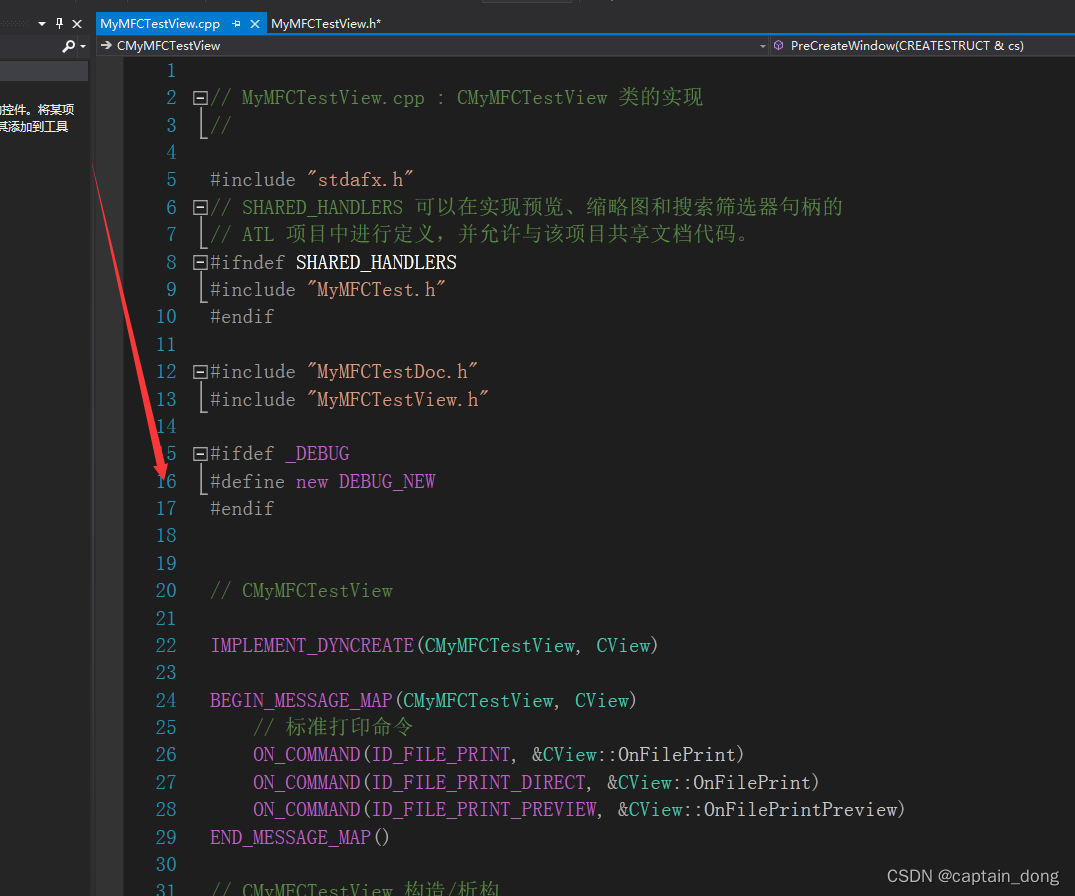The image size is (1075, 896).
Task: Close the left side panel
Action: click(x=77, y=24)
